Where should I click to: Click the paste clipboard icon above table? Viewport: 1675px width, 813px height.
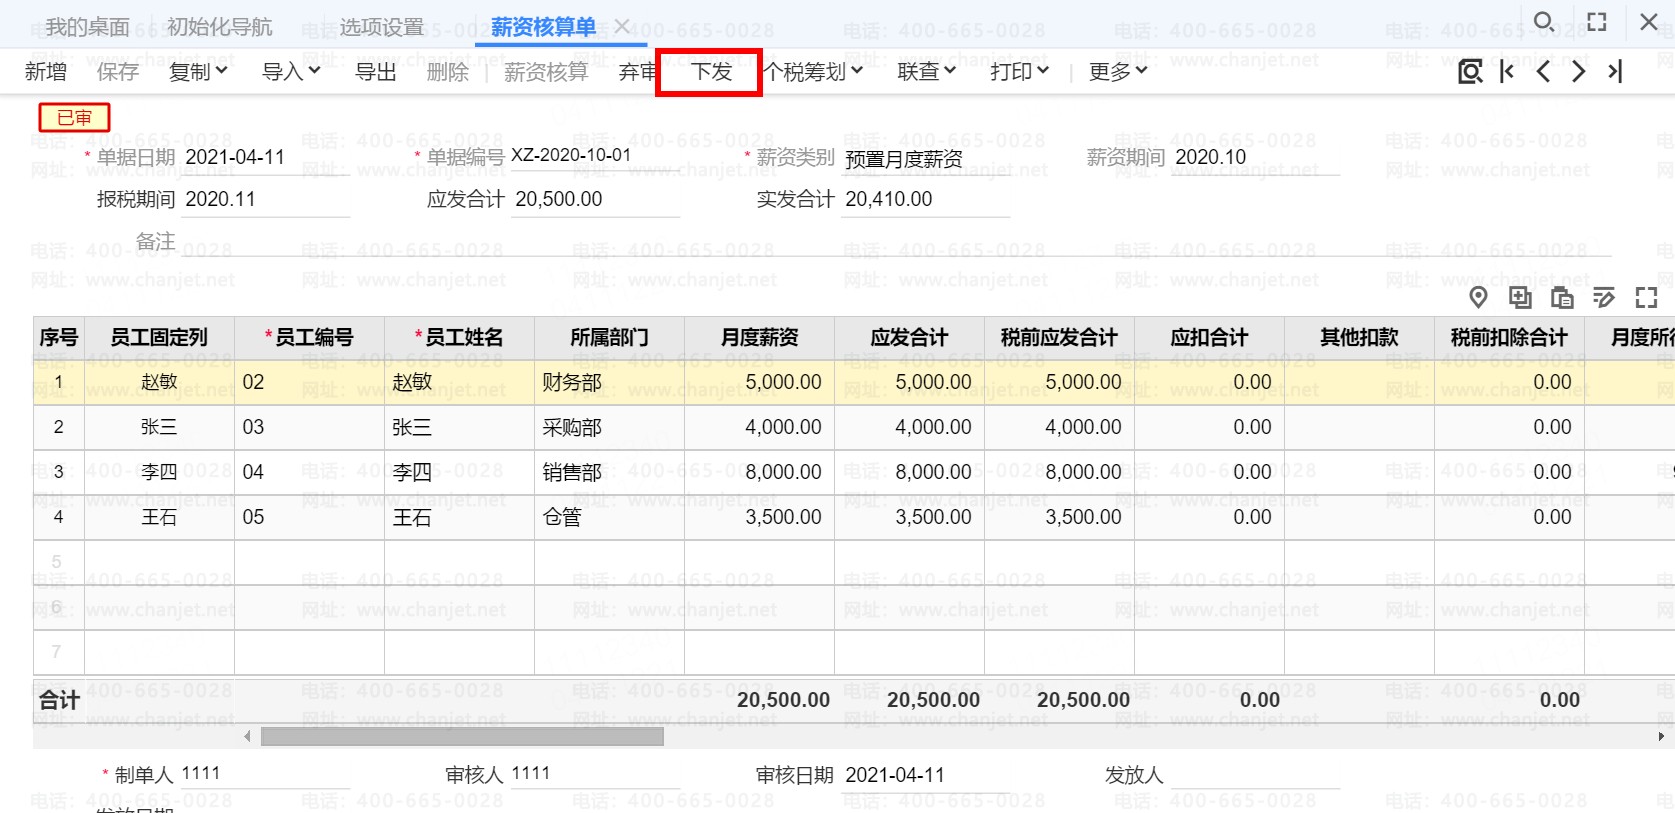tap(1562, 297)
